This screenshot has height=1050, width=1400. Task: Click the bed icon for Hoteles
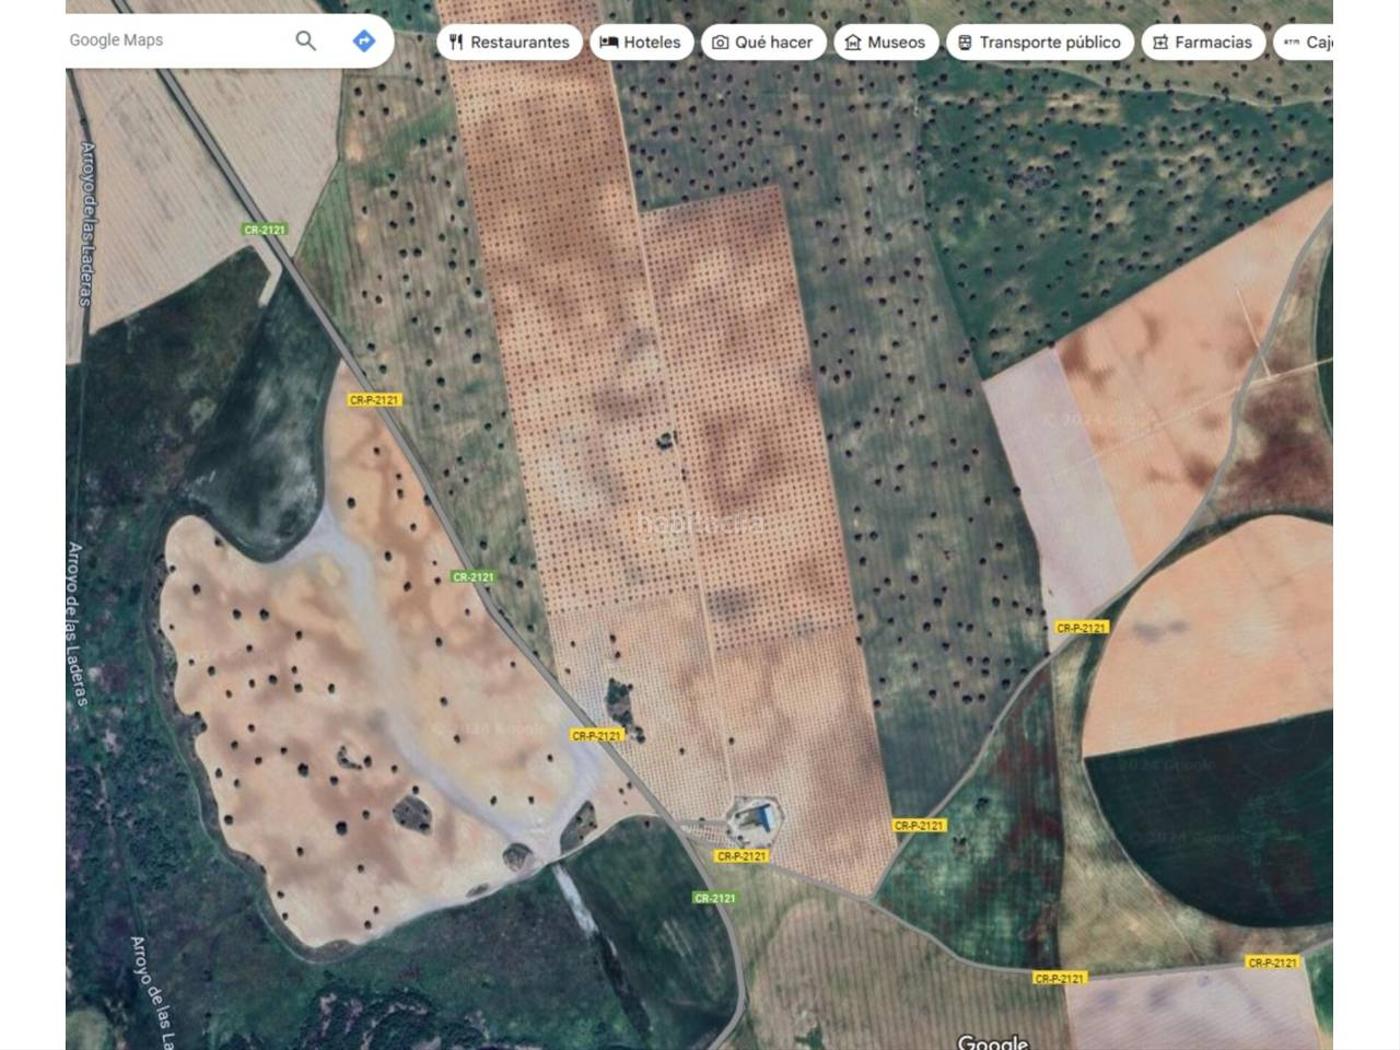coord(609,42)
